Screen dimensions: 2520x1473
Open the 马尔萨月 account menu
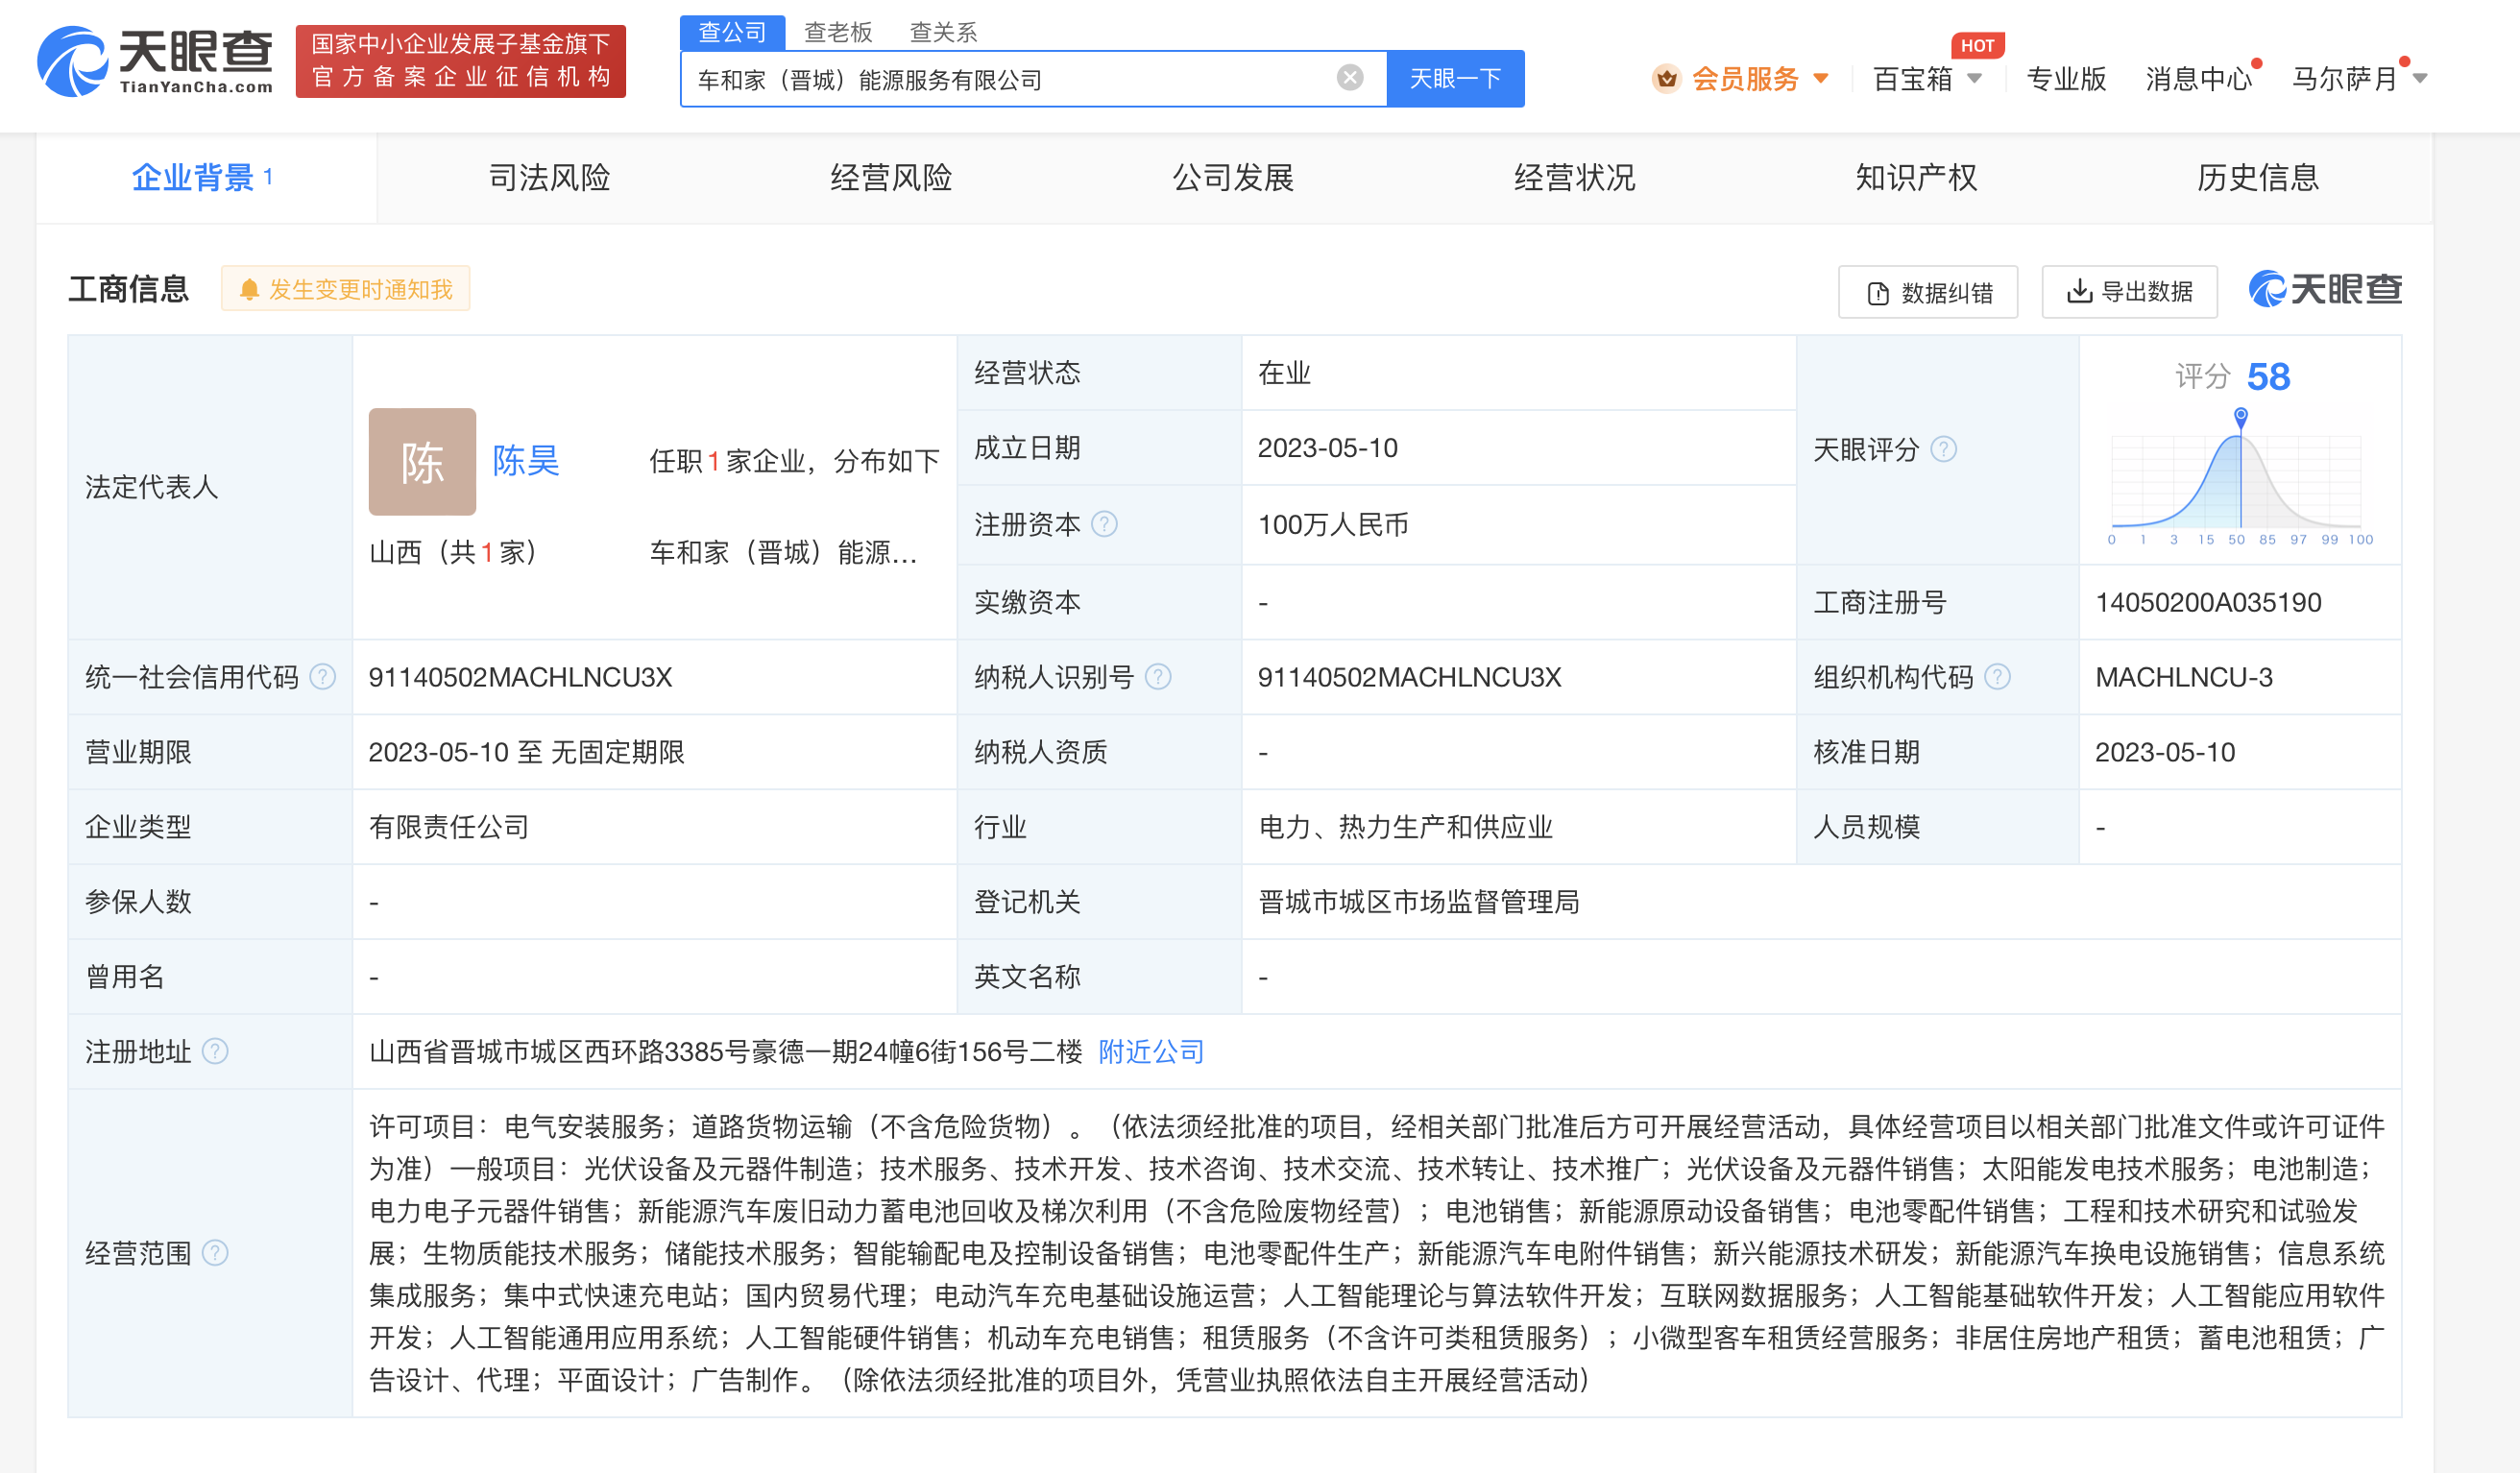pyautogui.click(x=2345, y=78)
